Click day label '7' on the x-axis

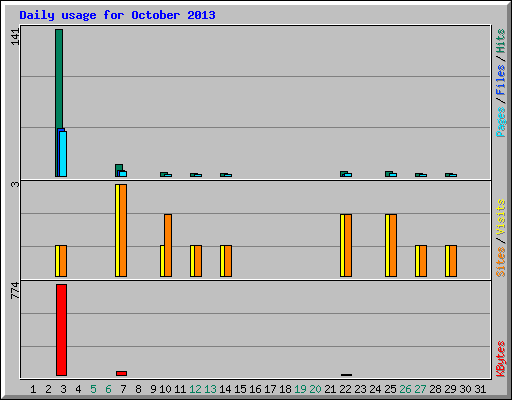(x=123, y=389)
